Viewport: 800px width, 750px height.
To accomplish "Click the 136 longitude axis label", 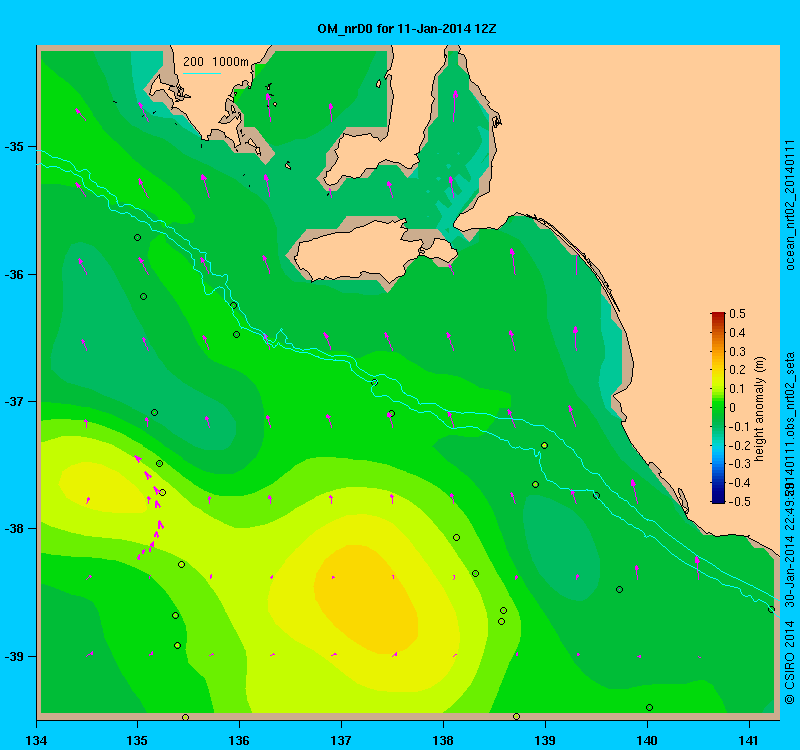I will click(x=239, y=740).
